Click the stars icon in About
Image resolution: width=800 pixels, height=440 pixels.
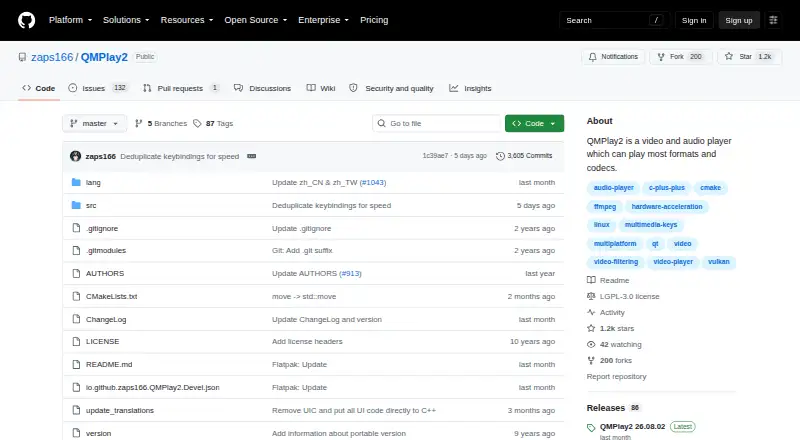click(x=591, y=328)
